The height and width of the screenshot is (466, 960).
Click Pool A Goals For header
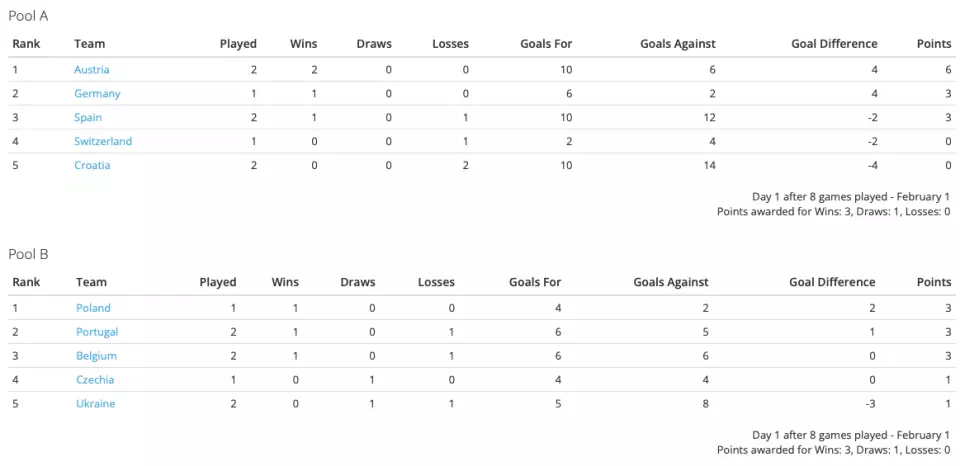click(x=548, y=44)
